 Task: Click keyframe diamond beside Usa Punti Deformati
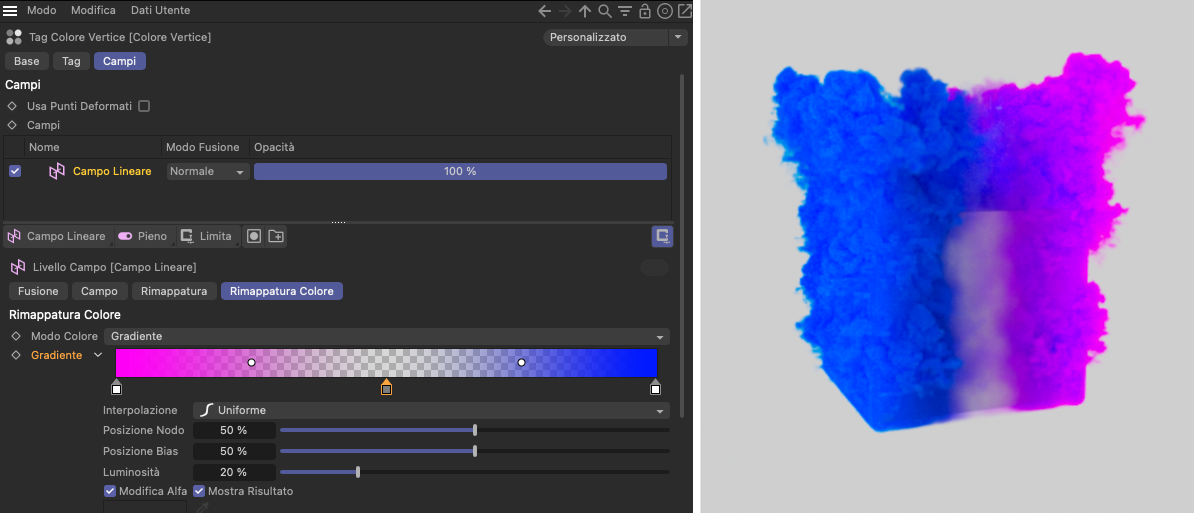(12, 106)
